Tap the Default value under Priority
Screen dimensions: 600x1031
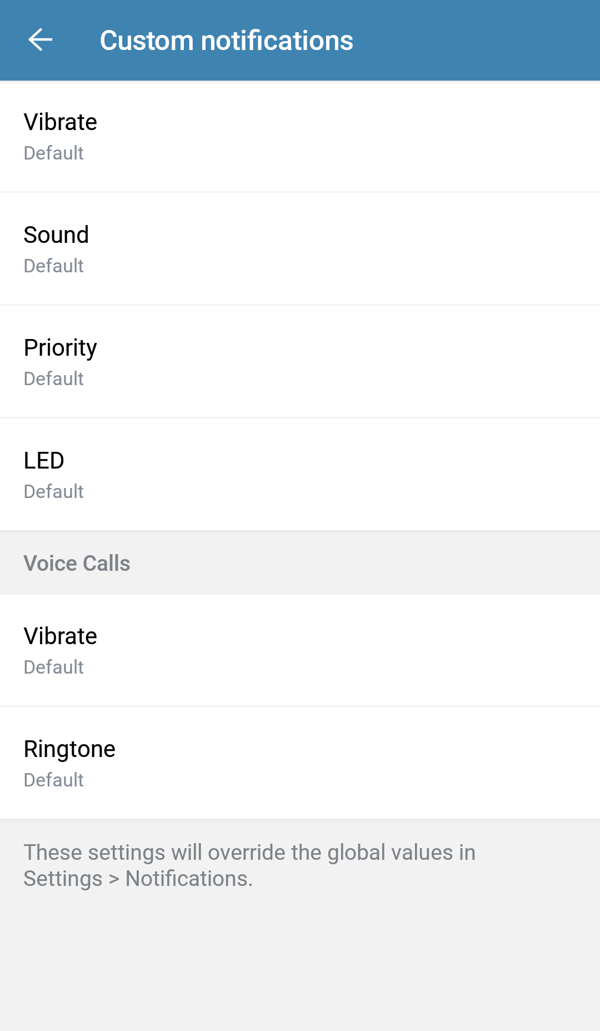[54, 379]
